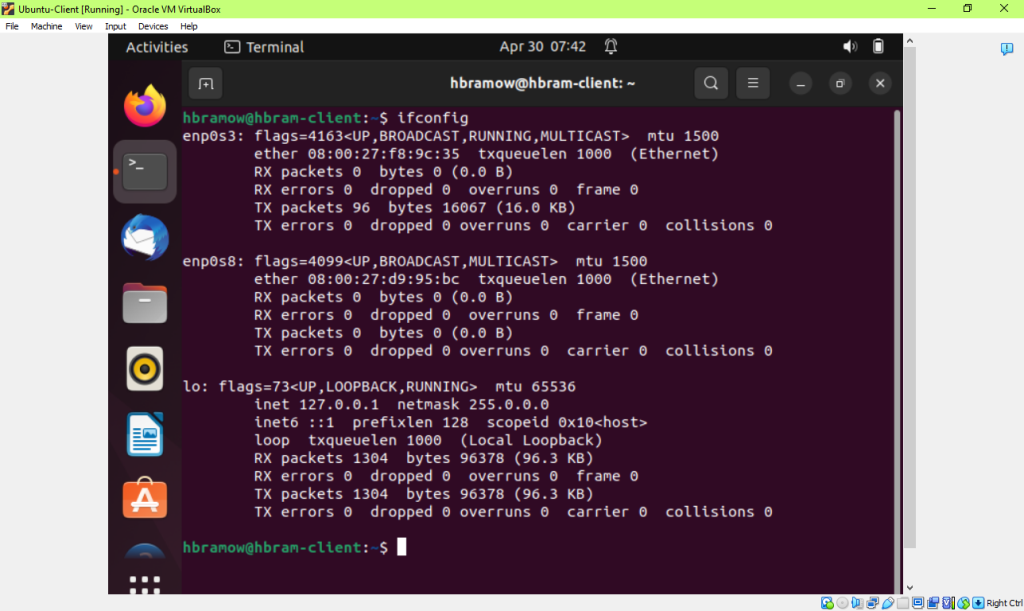This screenshot has height=611, width=1024.
Task: Click the display status icon
Action: coord(918,603)
